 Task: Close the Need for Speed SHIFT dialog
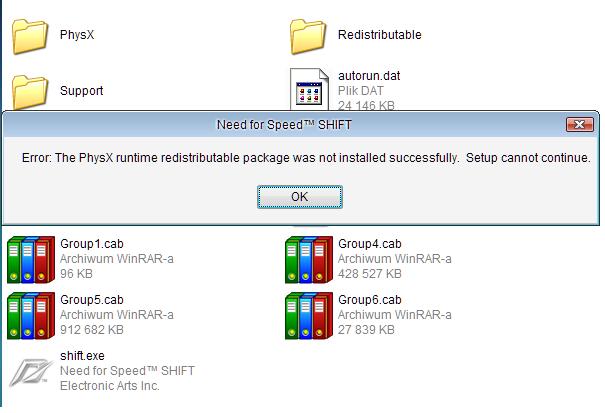pyautogui.click(x=579, y=125)
